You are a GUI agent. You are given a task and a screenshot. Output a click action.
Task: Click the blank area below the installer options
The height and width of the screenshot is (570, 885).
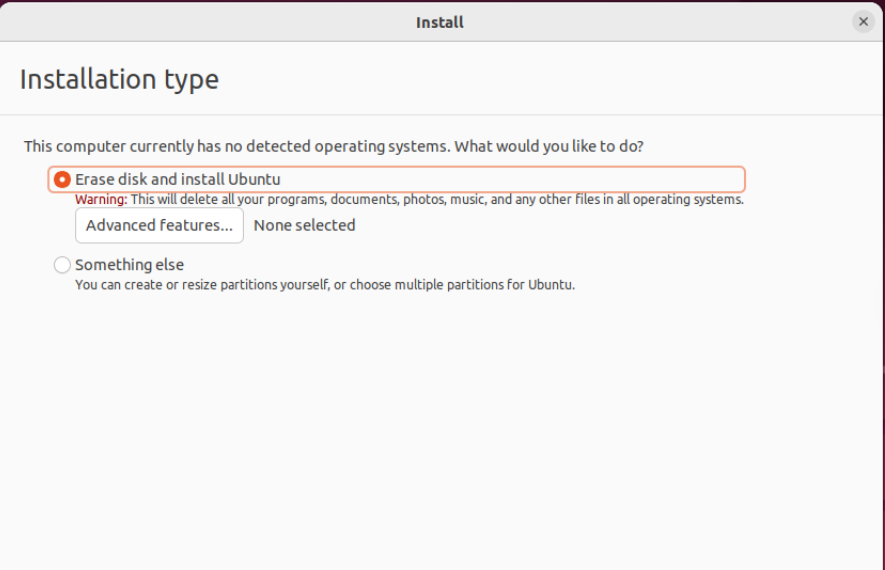pos(440,430)
